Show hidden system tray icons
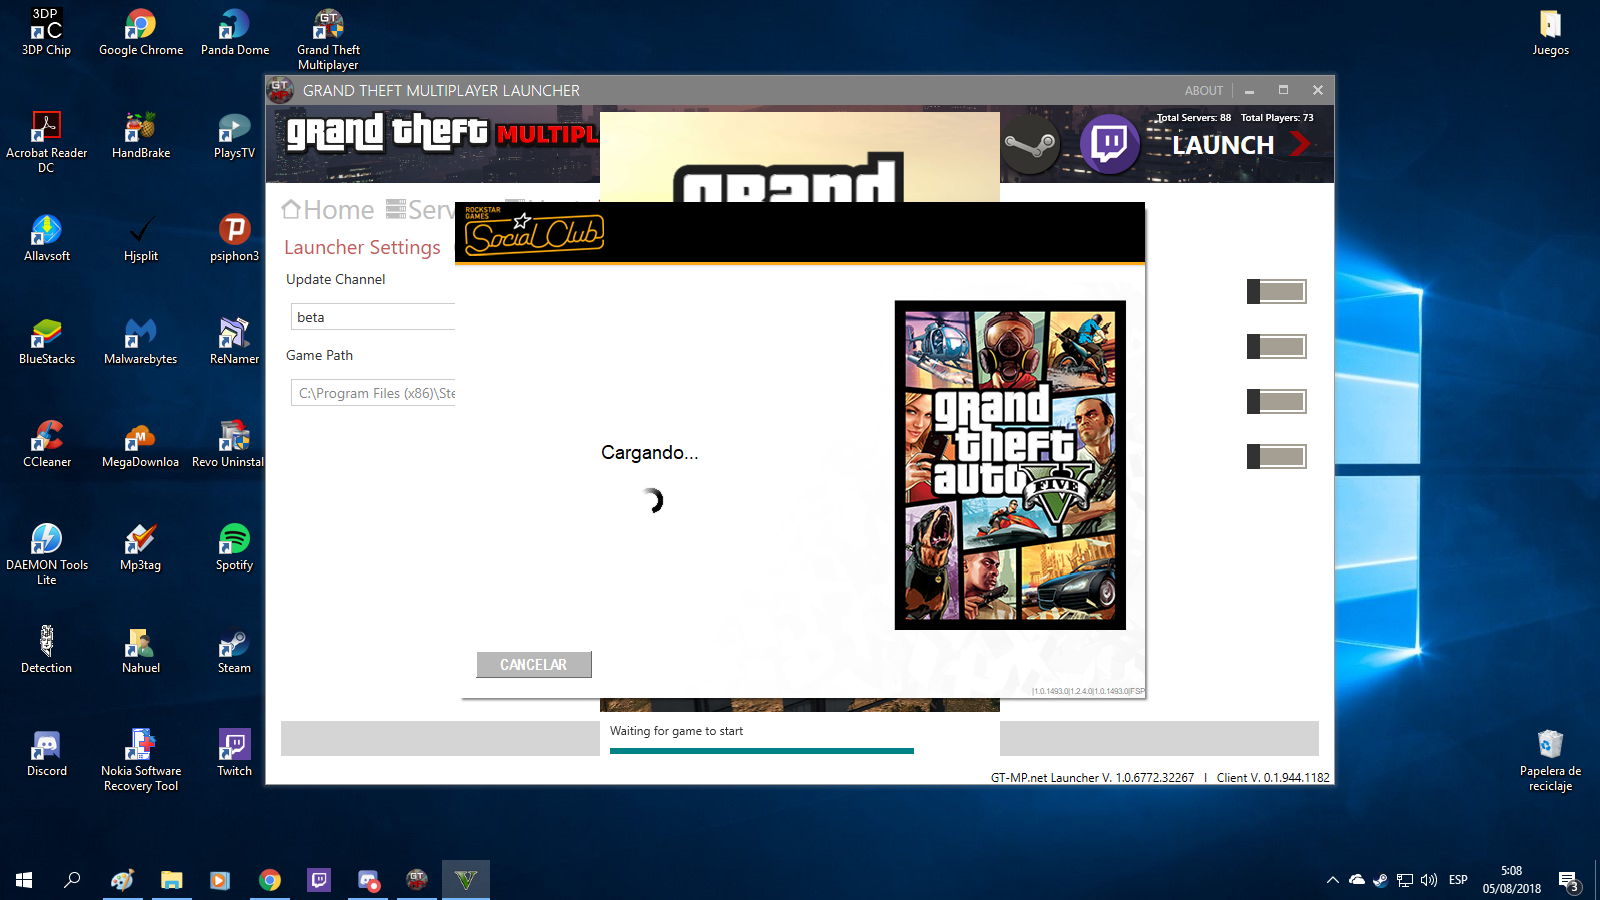This screenshot has width=1600, height=900. (1332, 880)
